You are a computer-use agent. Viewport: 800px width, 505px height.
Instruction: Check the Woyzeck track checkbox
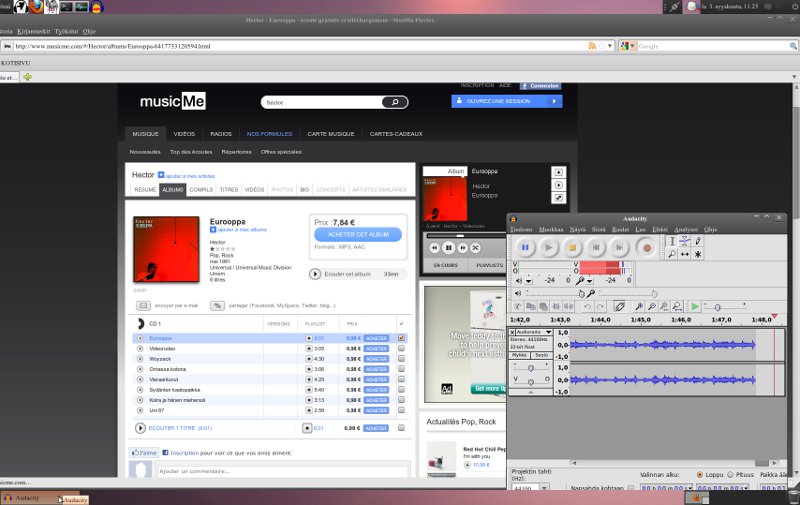coord(401,359)
